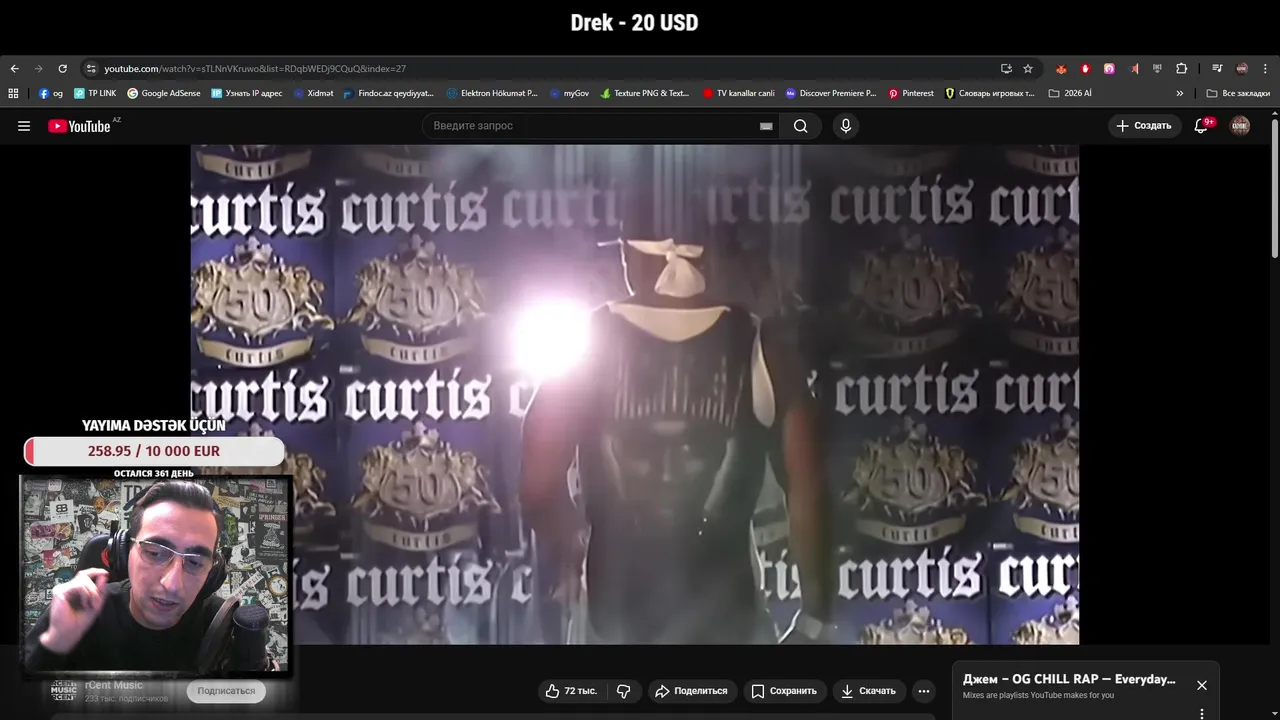The height and width of the screenshot is (720, 1280).
Task: Like the video with 72 тыс. thumbs up
Action: click(x=572, y=691)
